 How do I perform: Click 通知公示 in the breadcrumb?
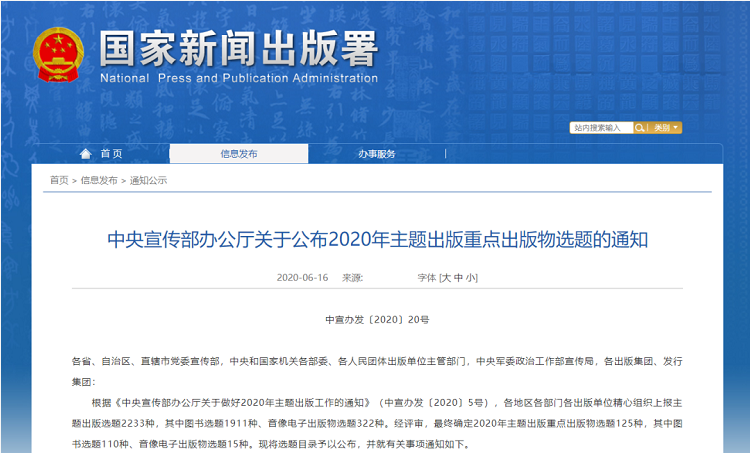click(x=148, y=180)
